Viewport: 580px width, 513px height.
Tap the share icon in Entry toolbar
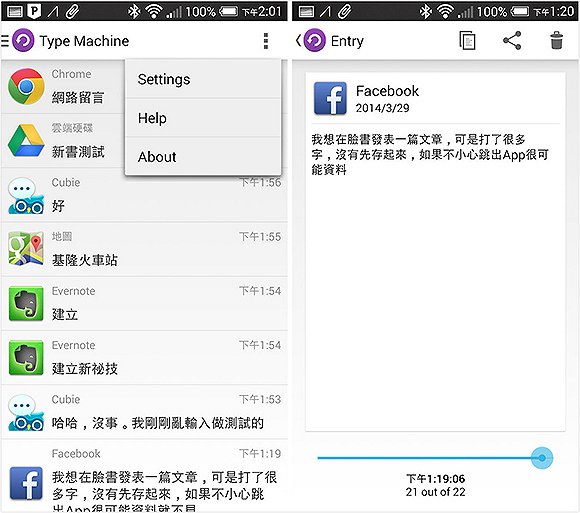click(512, 41)
